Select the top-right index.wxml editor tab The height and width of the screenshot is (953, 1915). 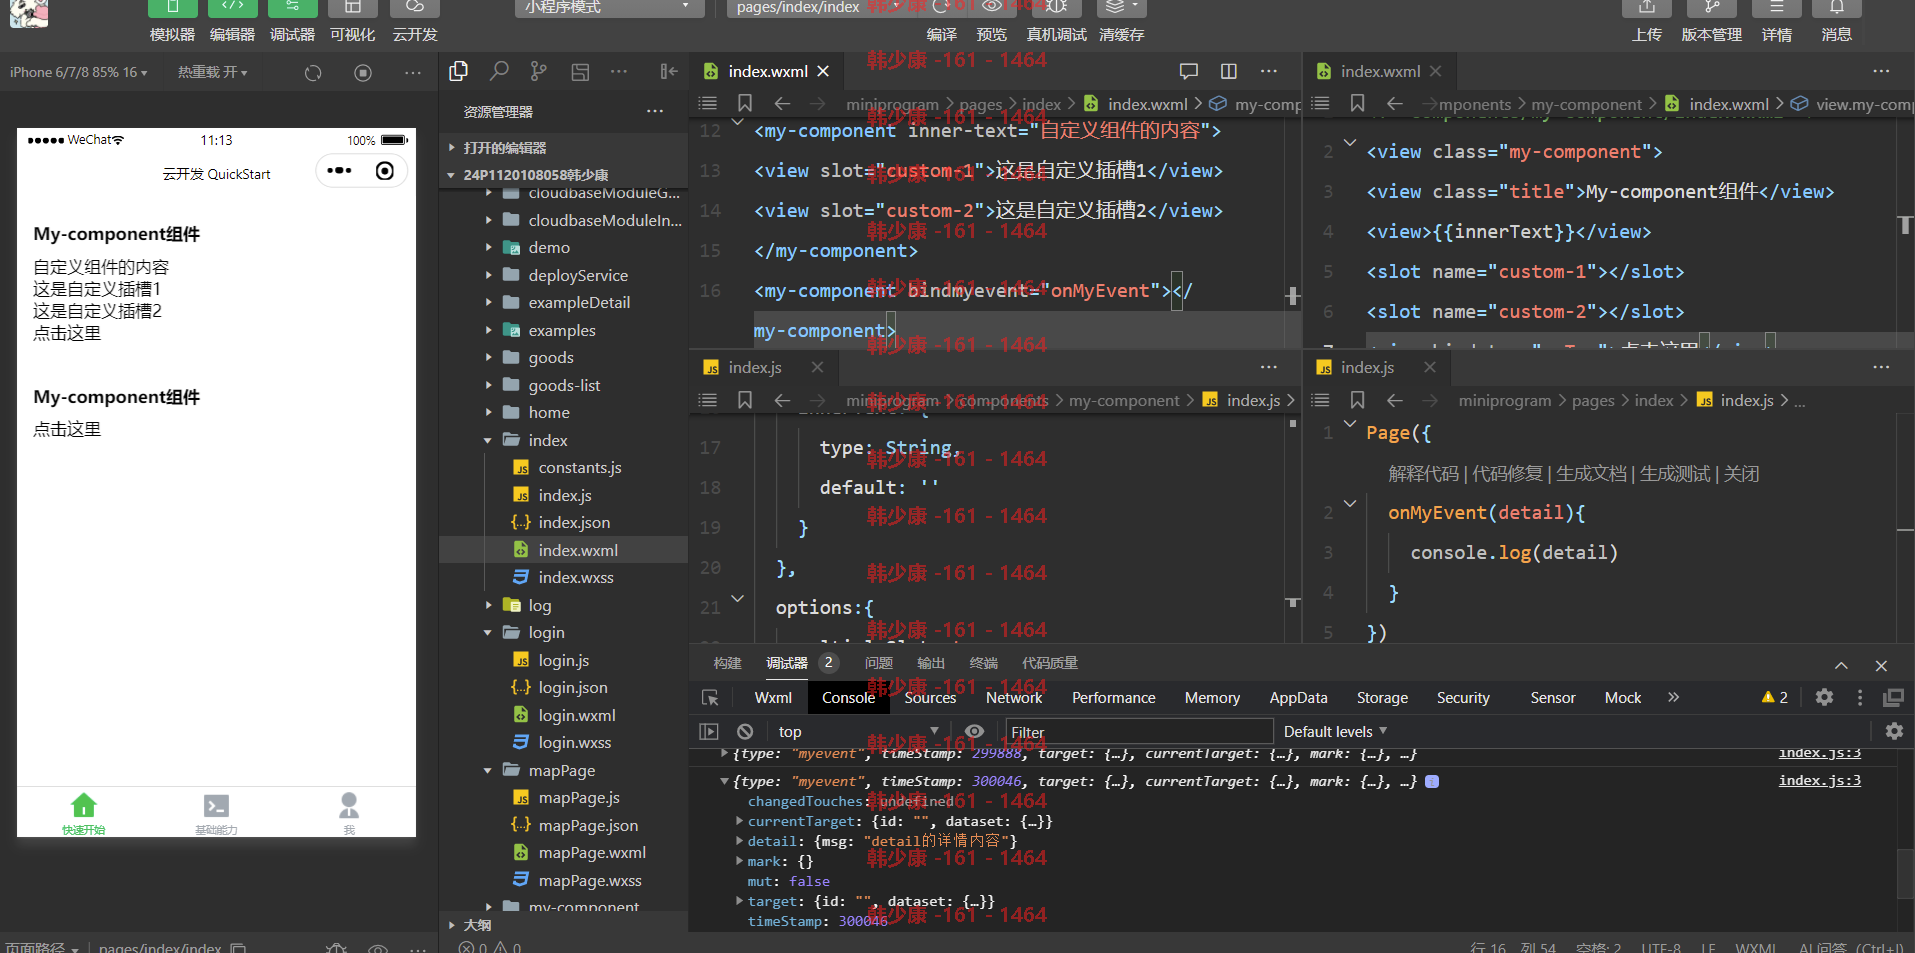pos(1379,71)
